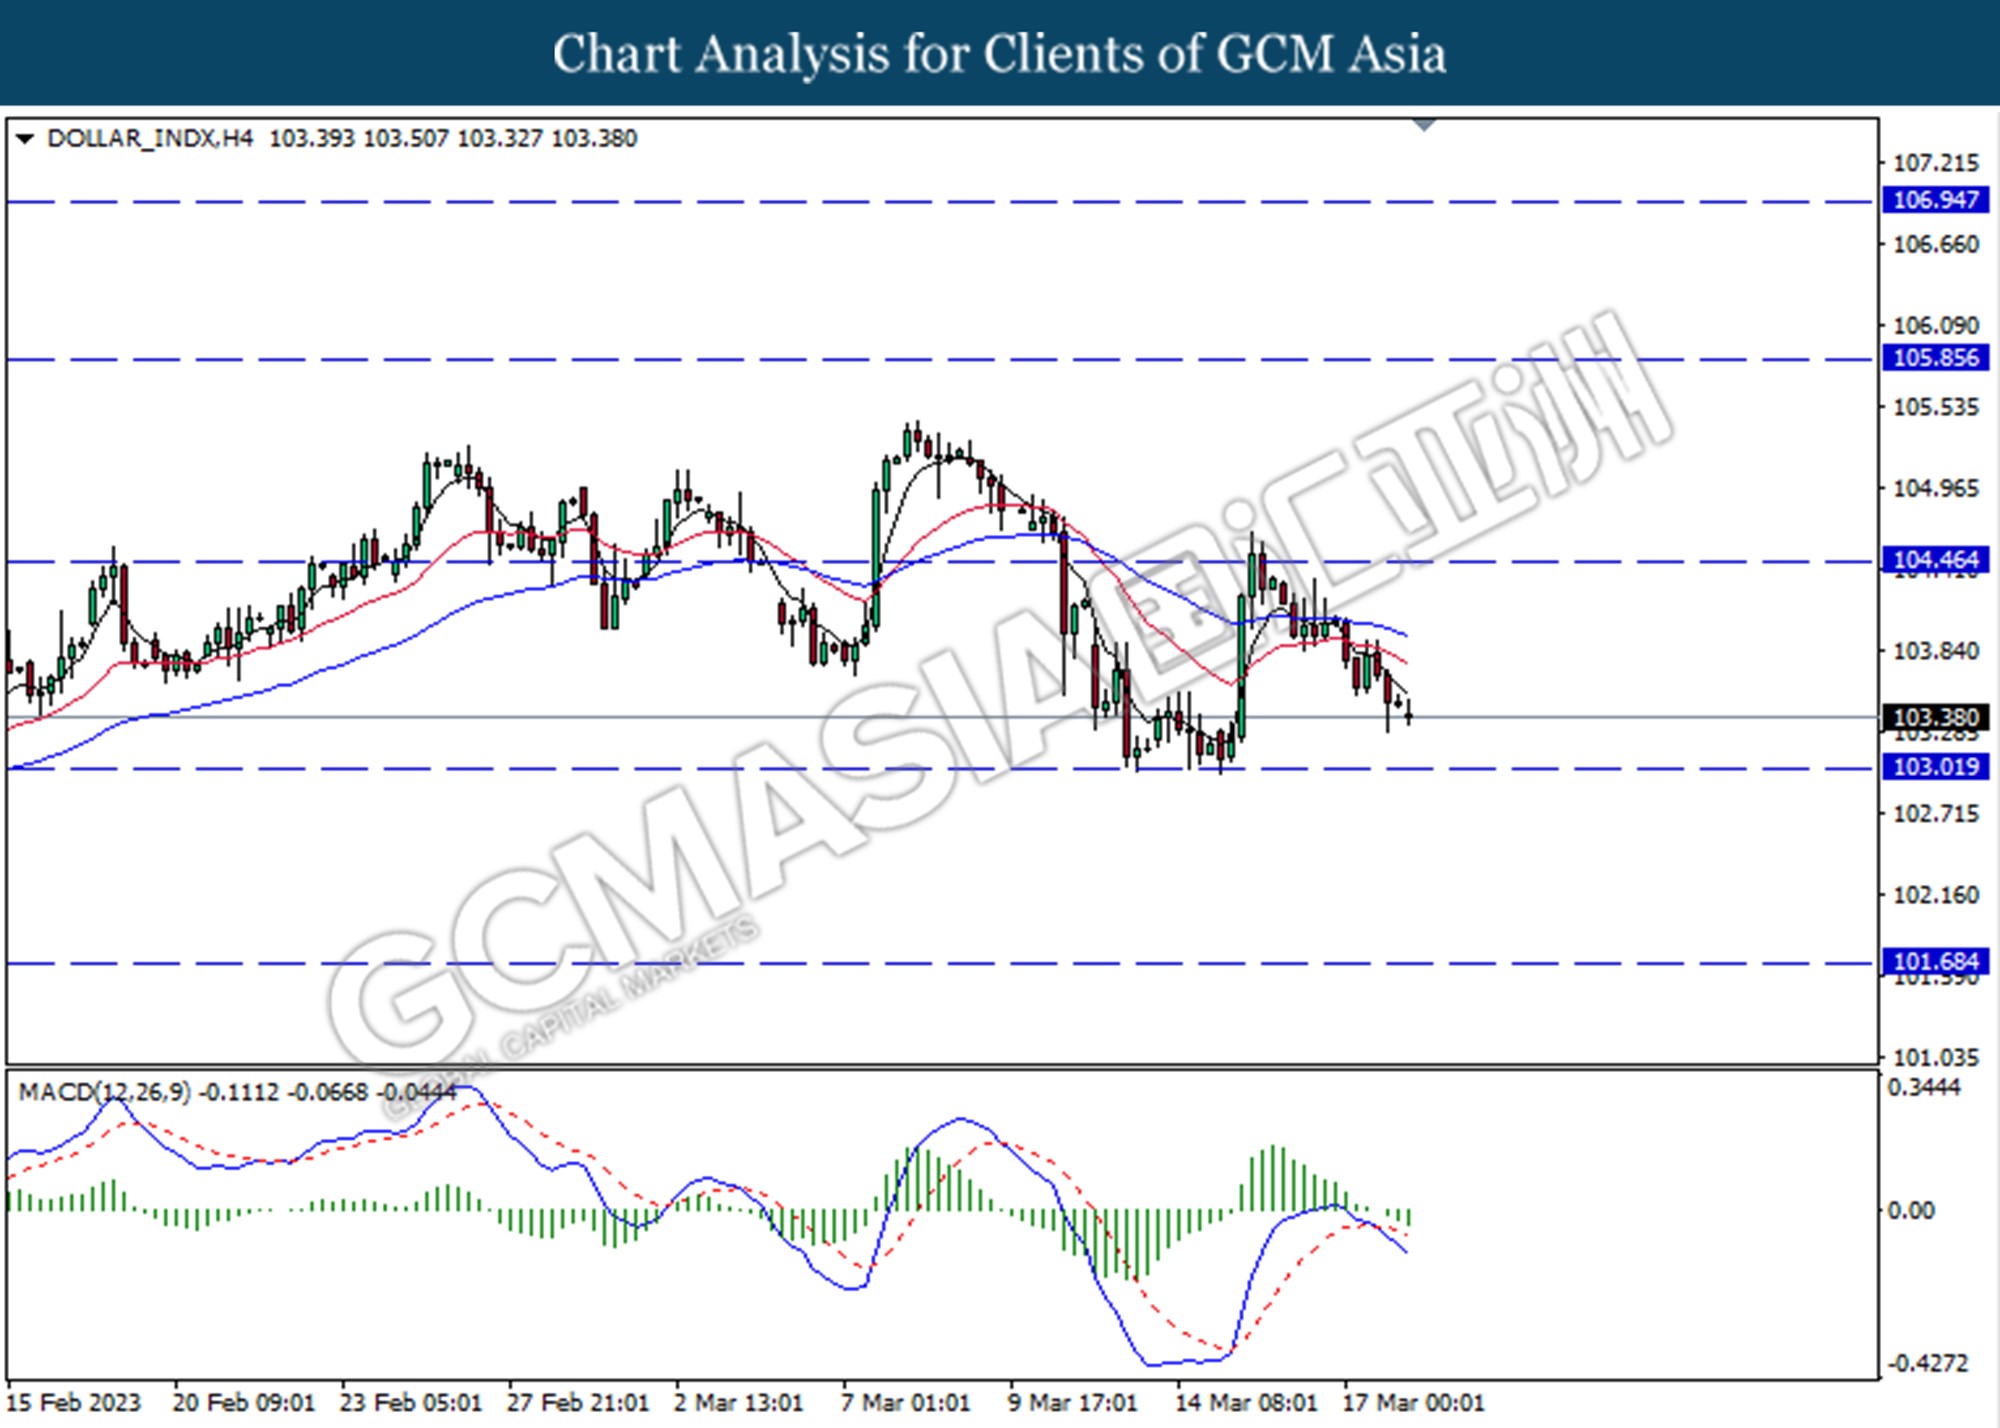
Task: Click the MACD scale 0.3444 value
Action: click(1924, 1088)
